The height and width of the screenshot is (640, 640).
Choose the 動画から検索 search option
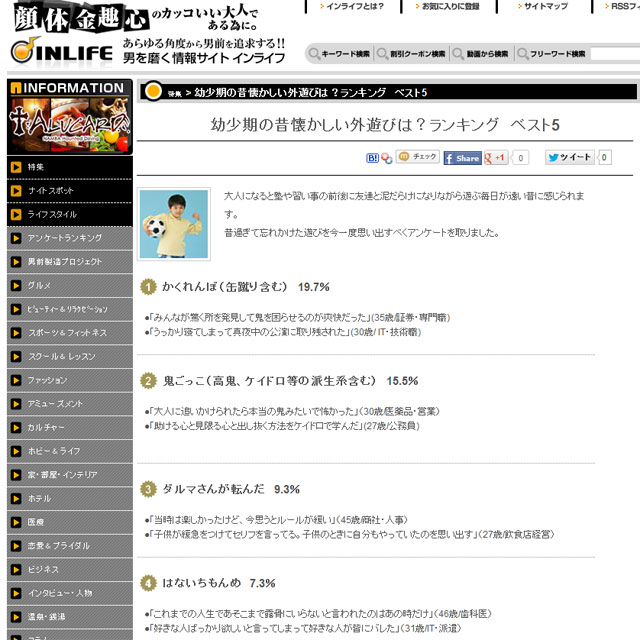click(x=479, y=54)
